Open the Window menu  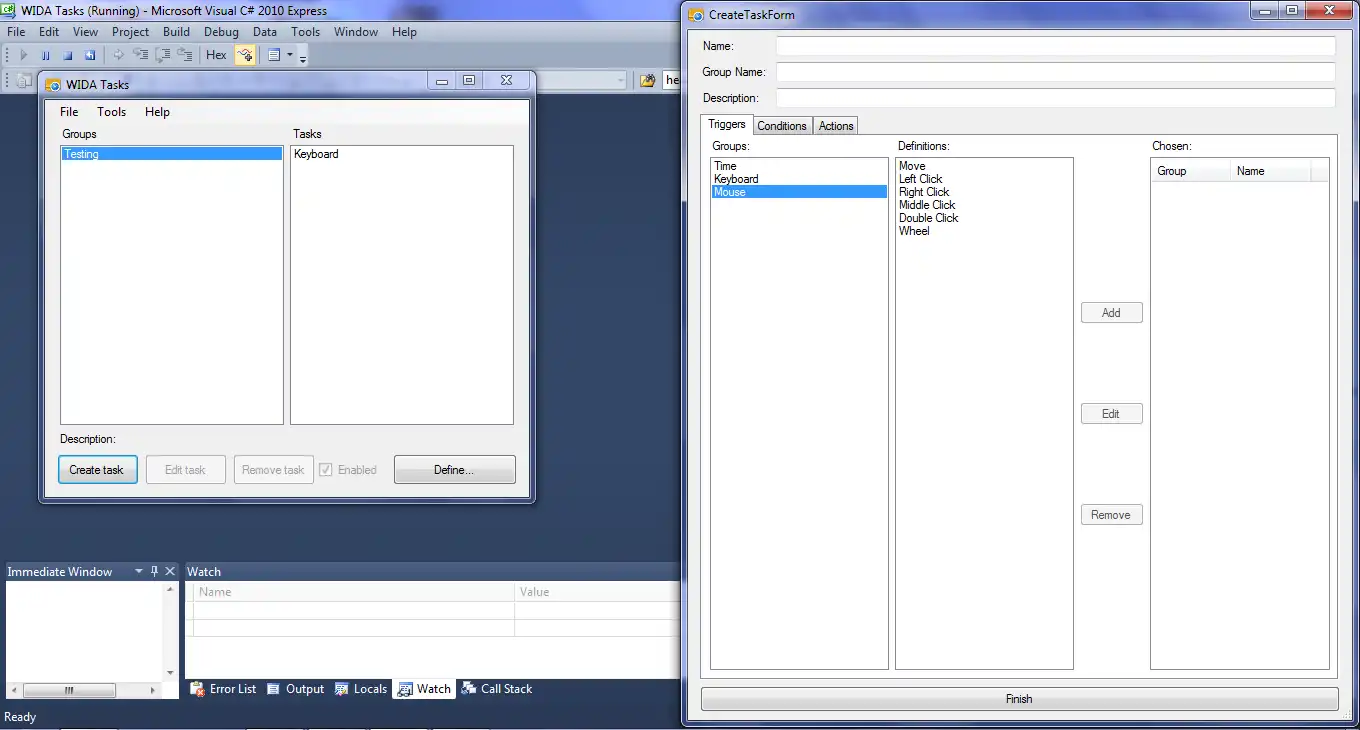[356, 32]
